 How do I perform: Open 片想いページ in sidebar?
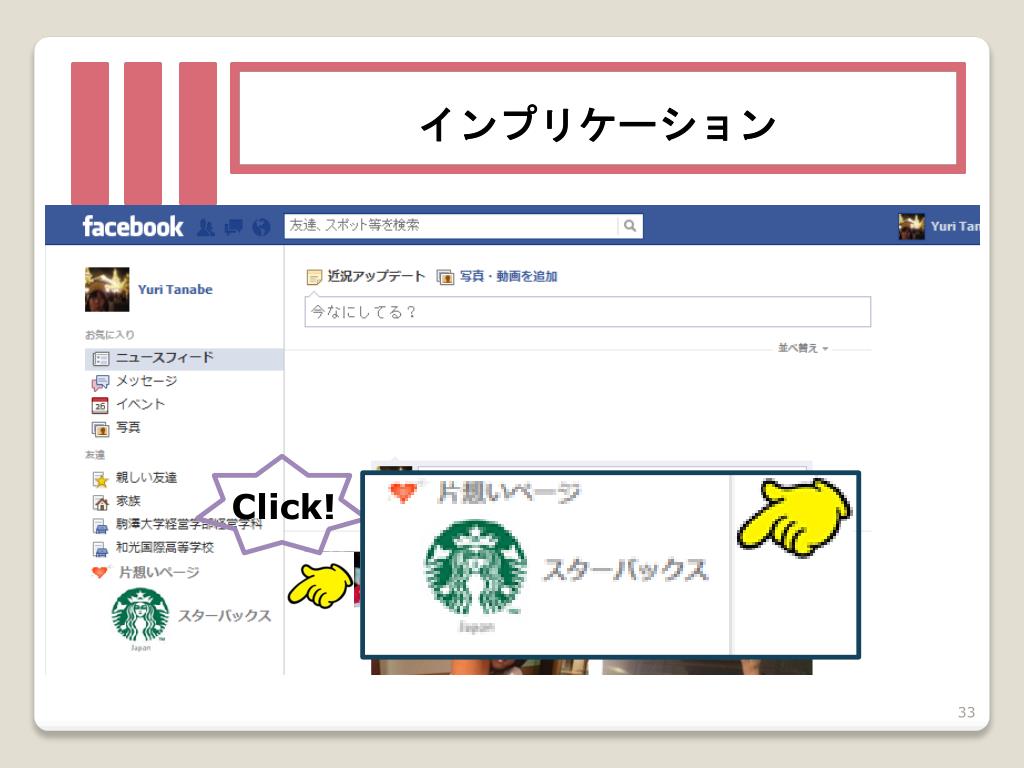159,573
